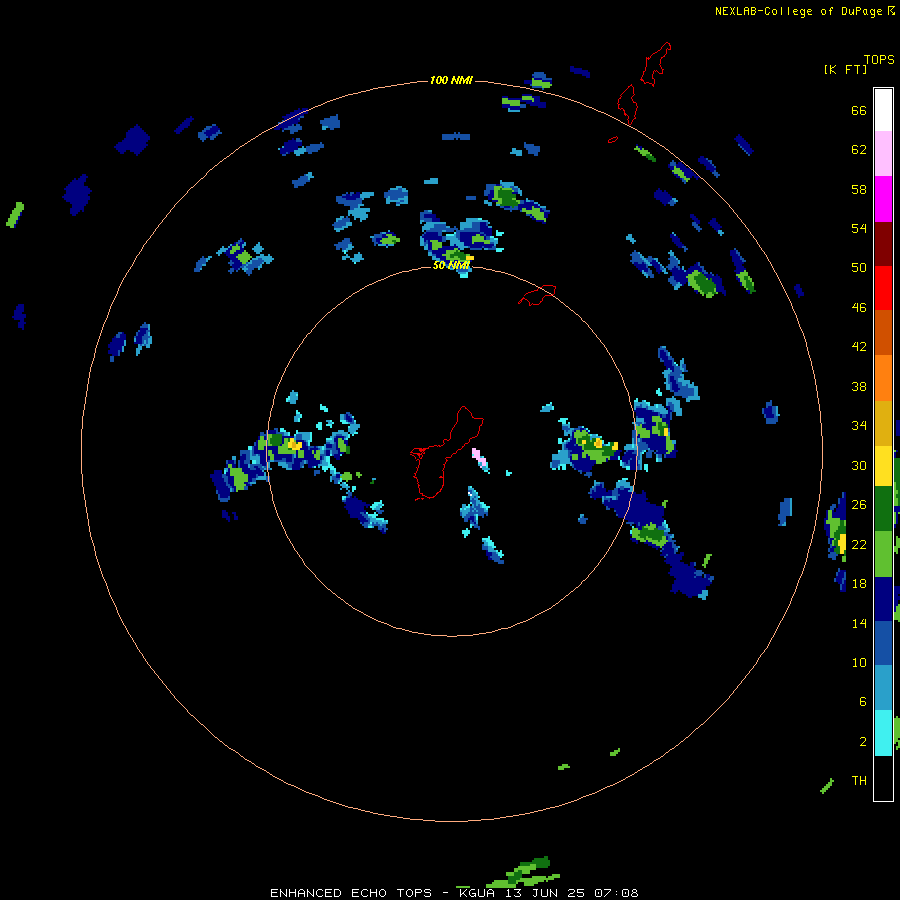Click the 100 NMI range ring label

(451, 80)
